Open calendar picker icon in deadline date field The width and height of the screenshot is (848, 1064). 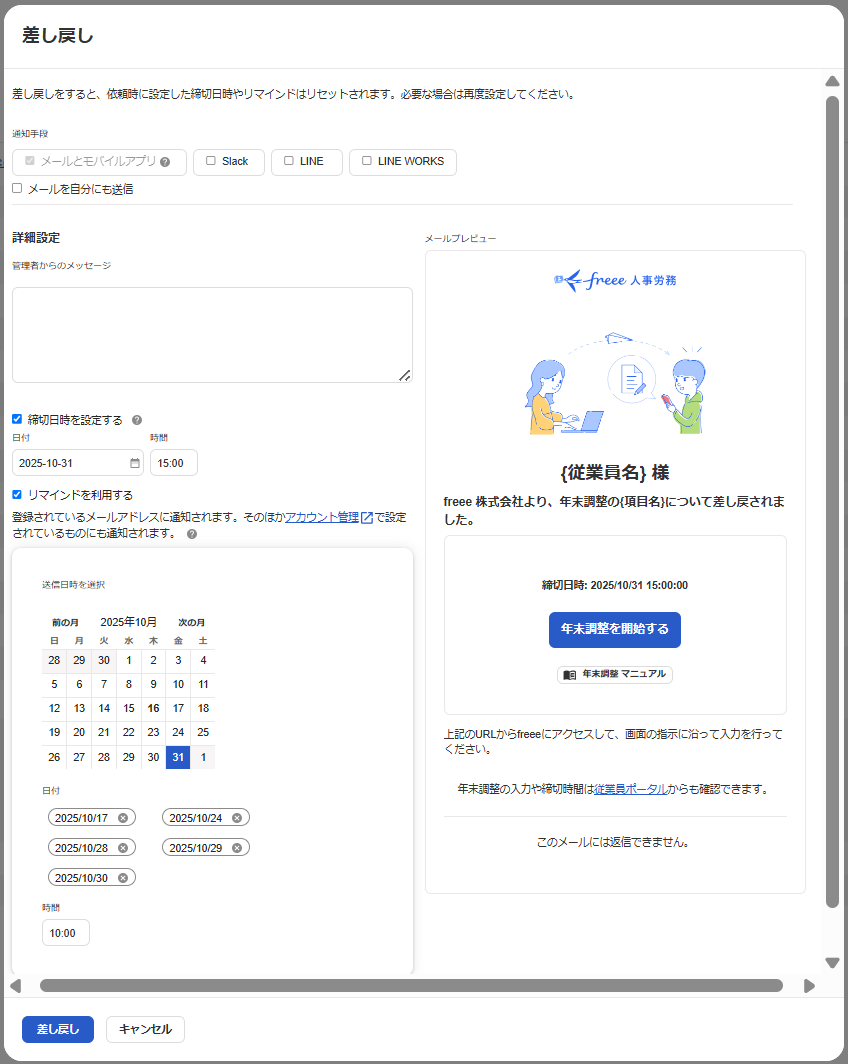tap(135, 463)
